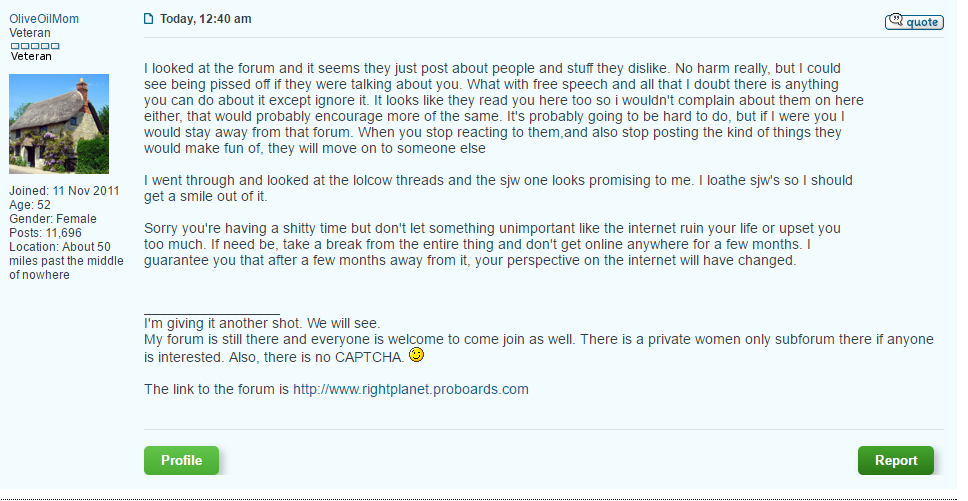Open the OliveOilMom username link

44,19
